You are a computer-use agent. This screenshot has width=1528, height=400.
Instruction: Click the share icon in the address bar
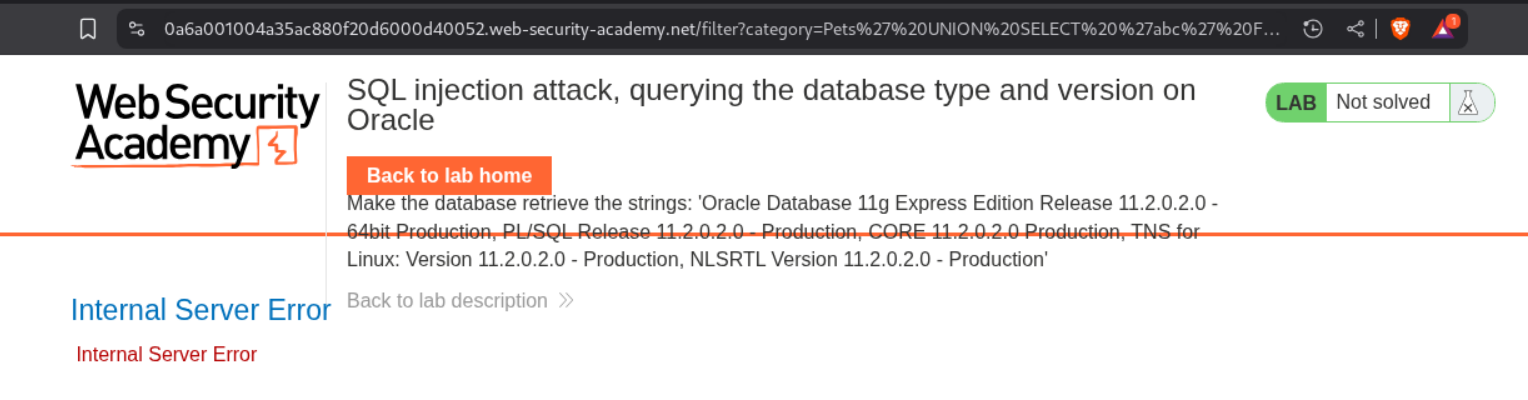point(1355,29)
